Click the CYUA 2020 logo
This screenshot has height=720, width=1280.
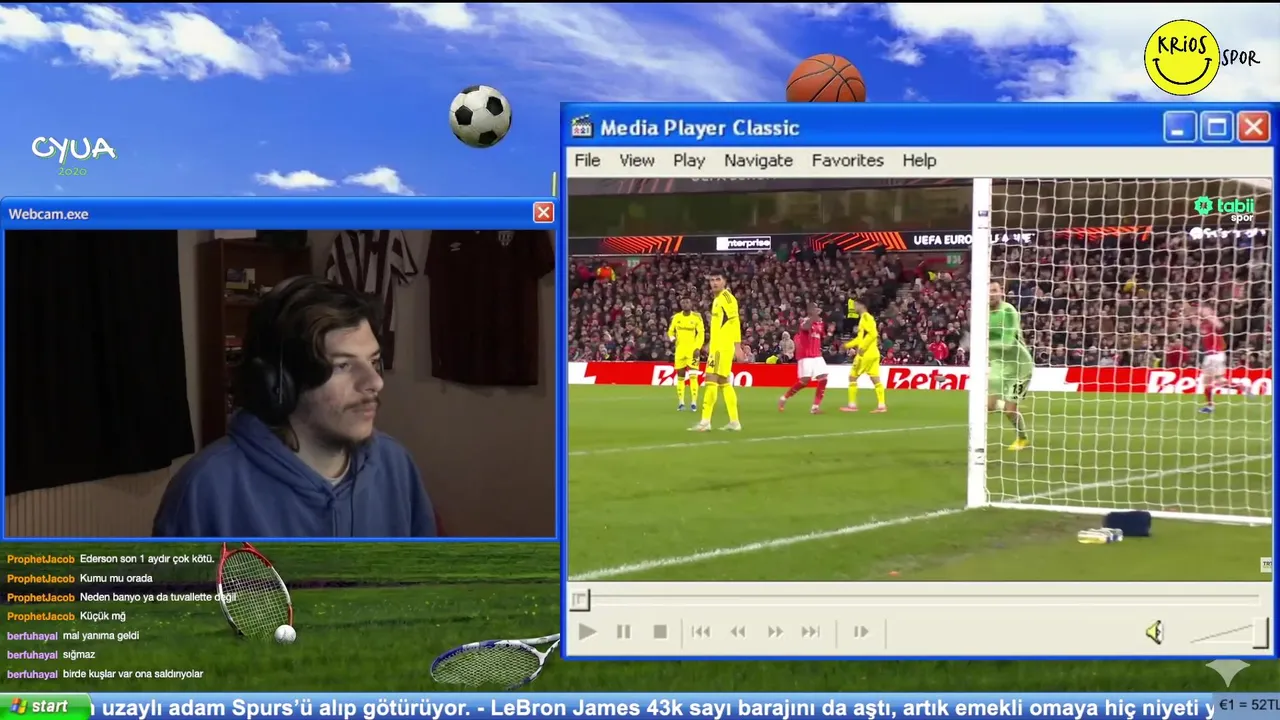click(x=73, y=154)
